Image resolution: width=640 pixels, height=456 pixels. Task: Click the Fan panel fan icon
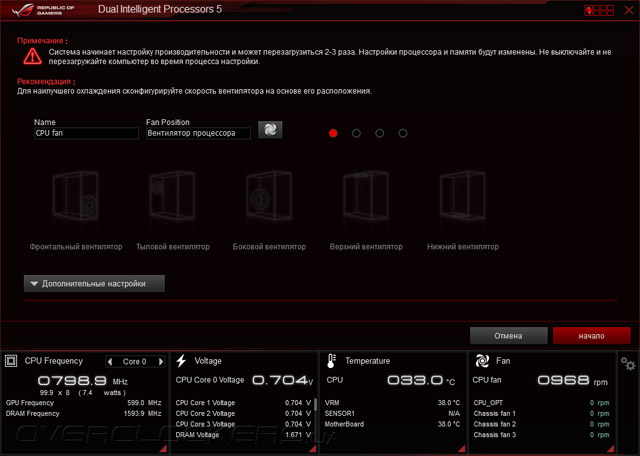(x=482, y=361)
